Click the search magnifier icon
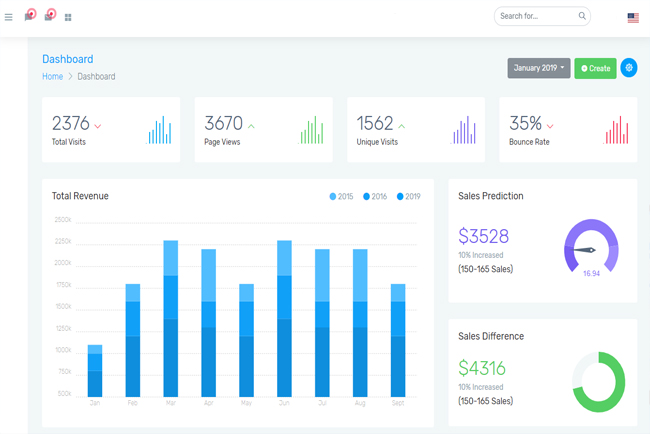 [x=582, y=16]
